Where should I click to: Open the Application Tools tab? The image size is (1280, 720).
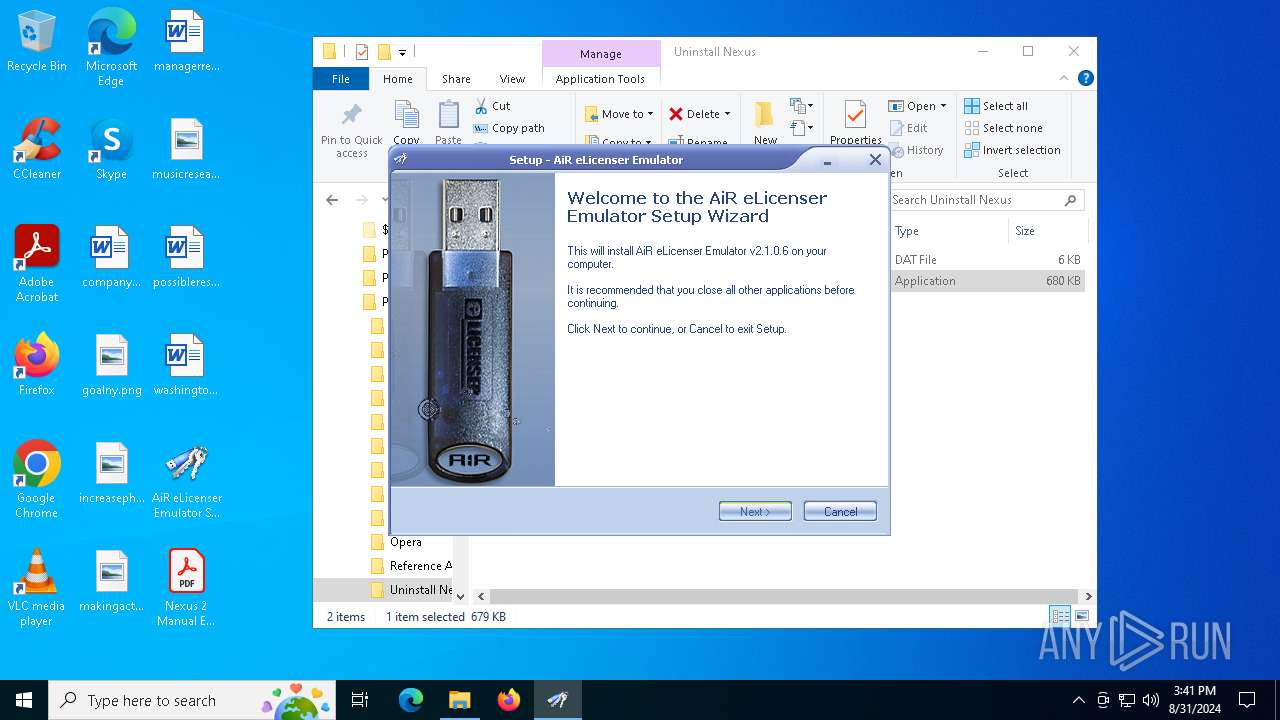600,79
